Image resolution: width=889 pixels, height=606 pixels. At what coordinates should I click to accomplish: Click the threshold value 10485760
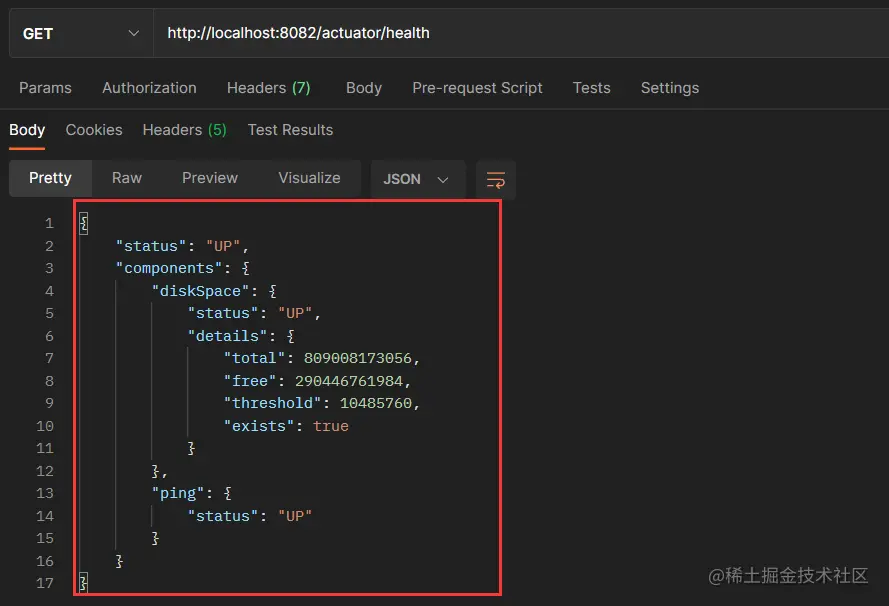[376, 403]
